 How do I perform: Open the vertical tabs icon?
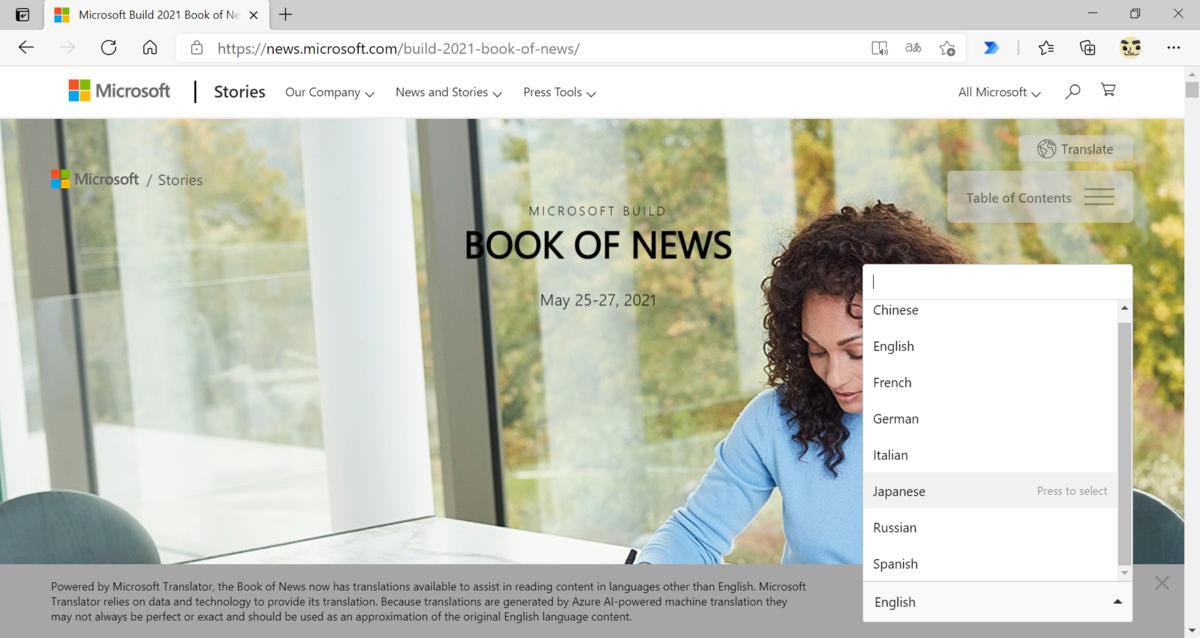point(22,15)
